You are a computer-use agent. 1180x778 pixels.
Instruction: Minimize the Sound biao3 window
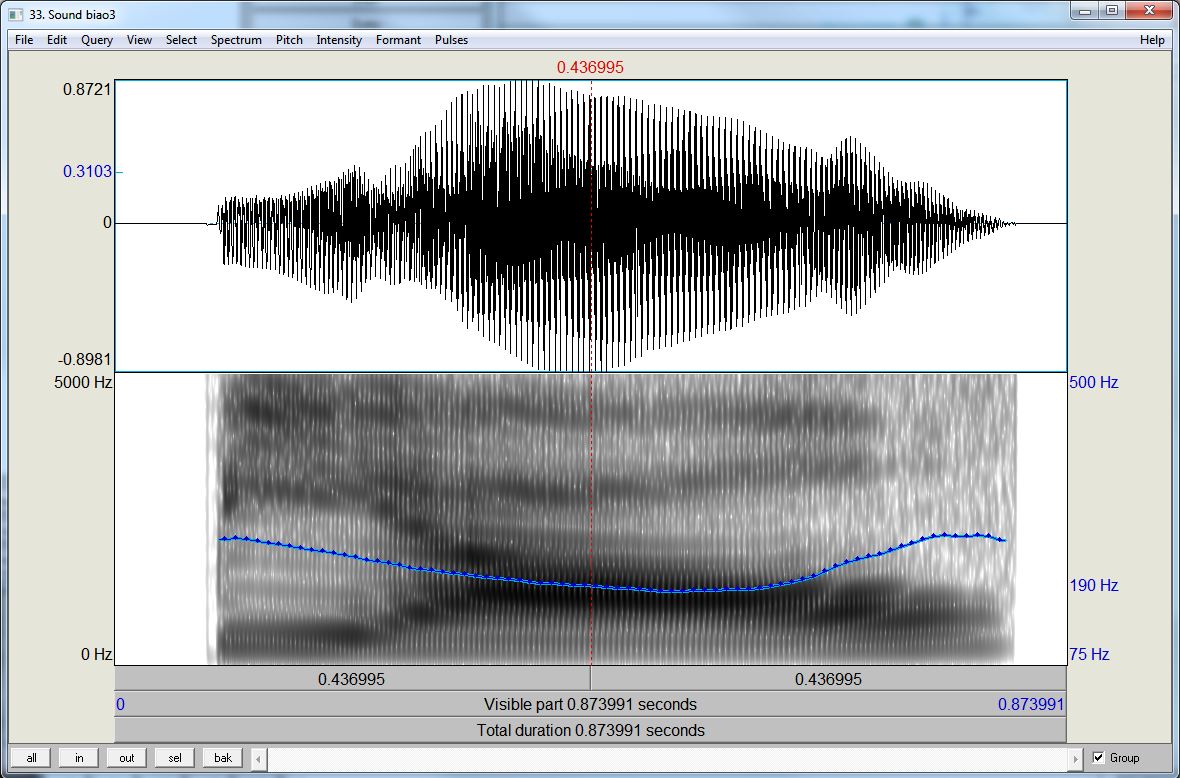click(x=1085, y=11)
